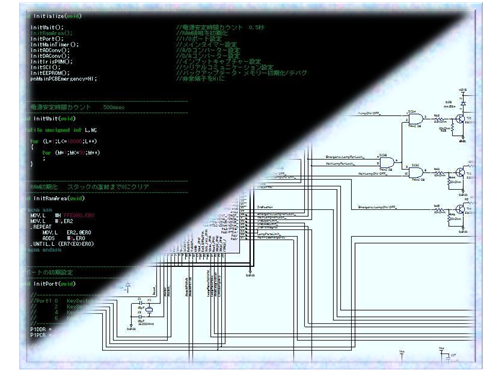Click the 500msec comment header
This screenshot has height=388, width=501.
(x=77, y=107)
